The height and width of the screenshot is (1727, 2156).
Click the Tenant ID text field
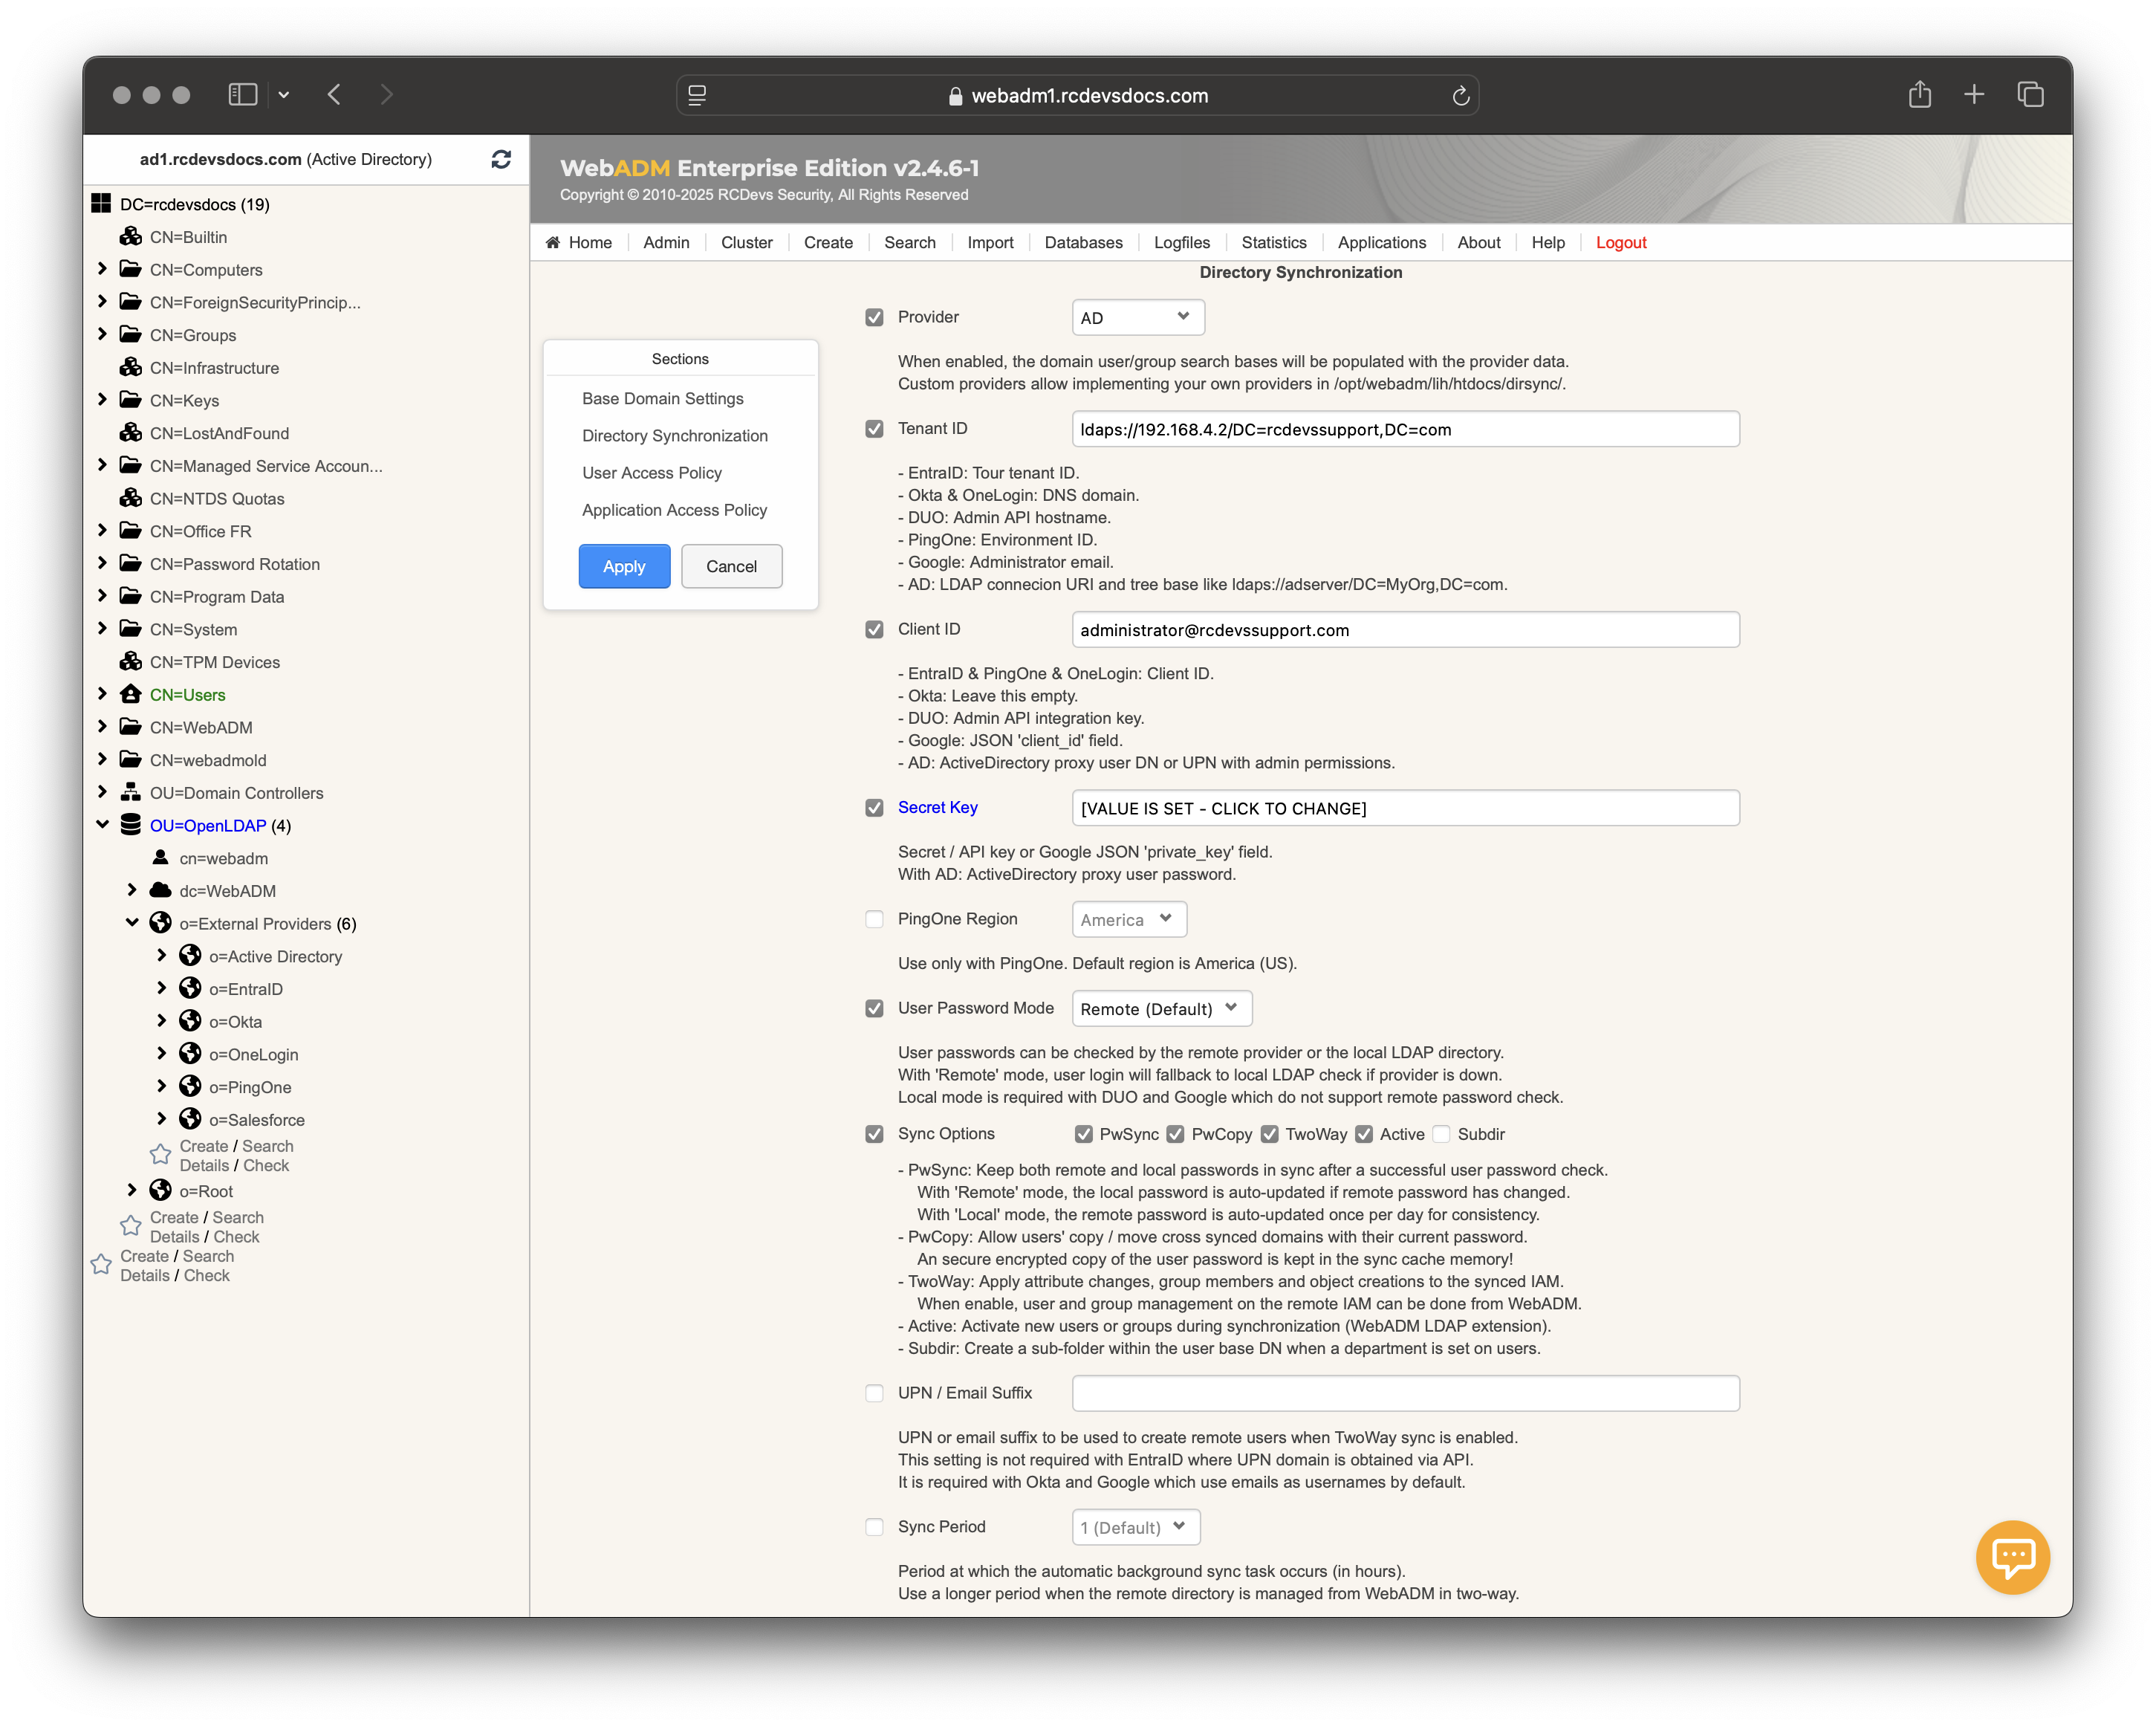click(1405, 429)
